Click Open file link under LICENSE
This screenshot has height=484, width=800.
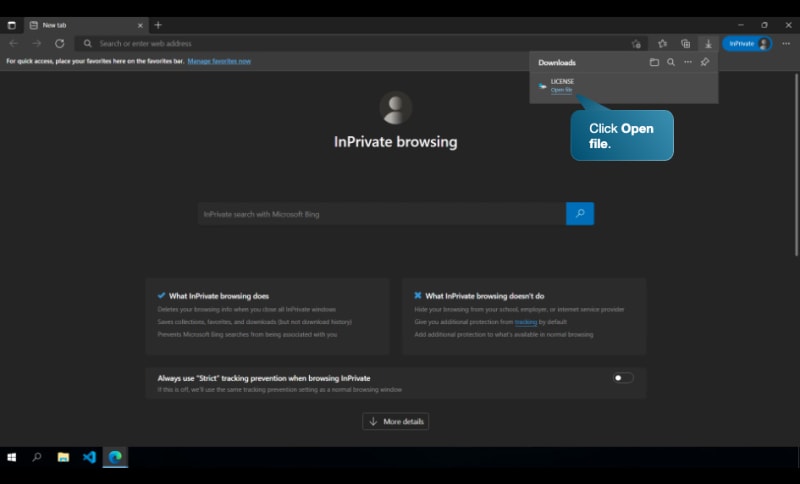click(561, 90)
